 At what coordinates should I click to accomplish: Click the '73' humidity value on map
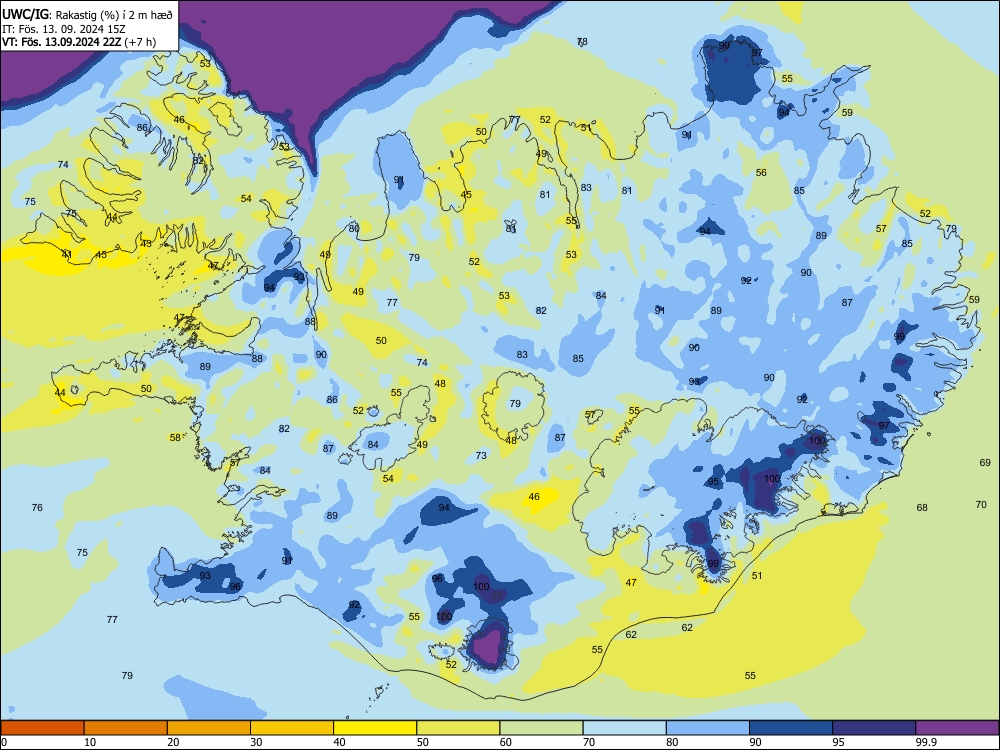click(x=481, y=455)
